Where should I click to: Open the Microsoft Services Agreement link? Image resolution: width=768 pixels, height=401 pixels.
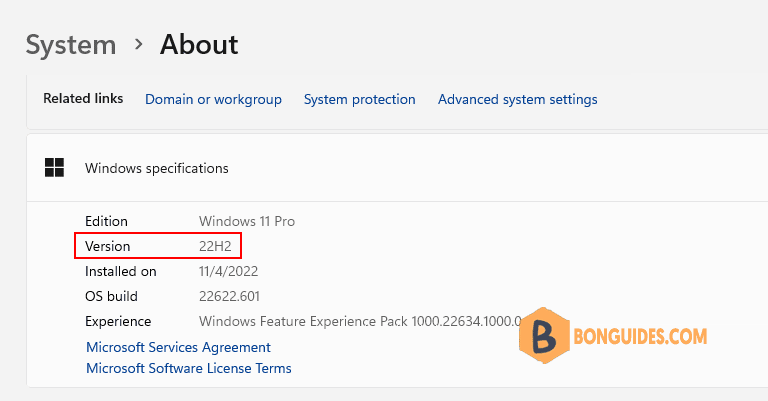point(178,347)
